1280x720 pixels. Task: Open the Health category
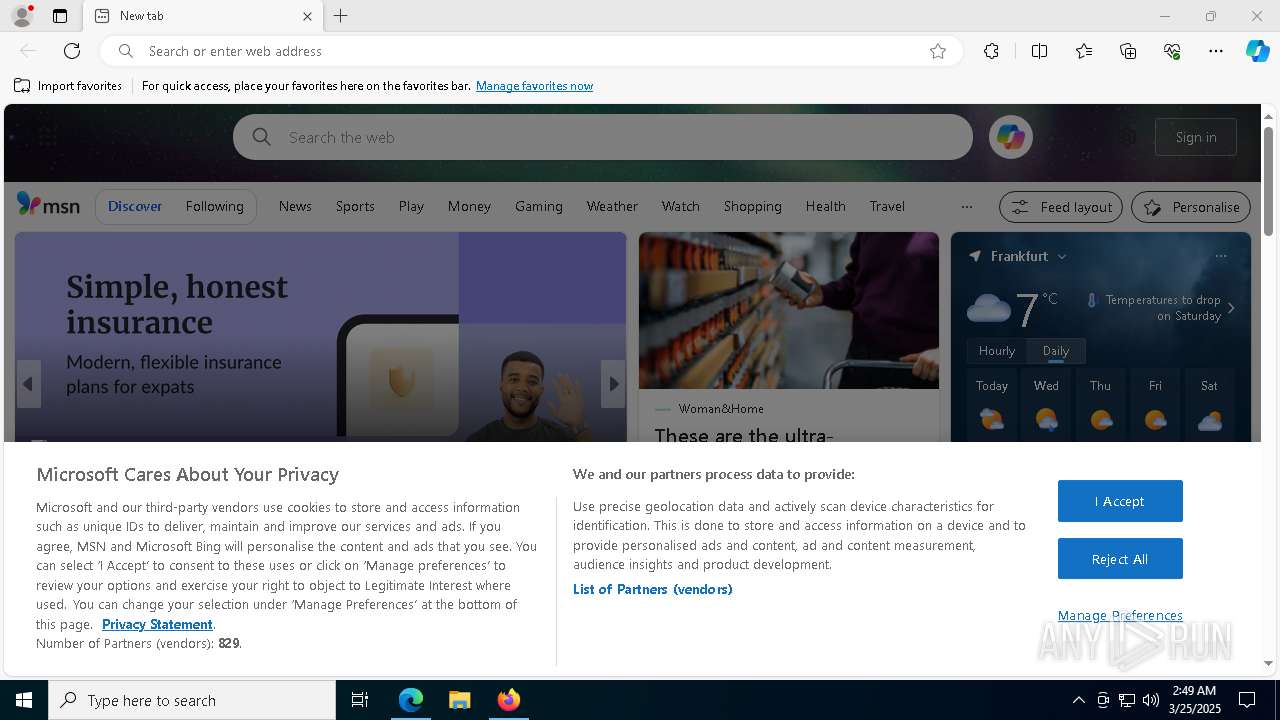tap(825, 206)
